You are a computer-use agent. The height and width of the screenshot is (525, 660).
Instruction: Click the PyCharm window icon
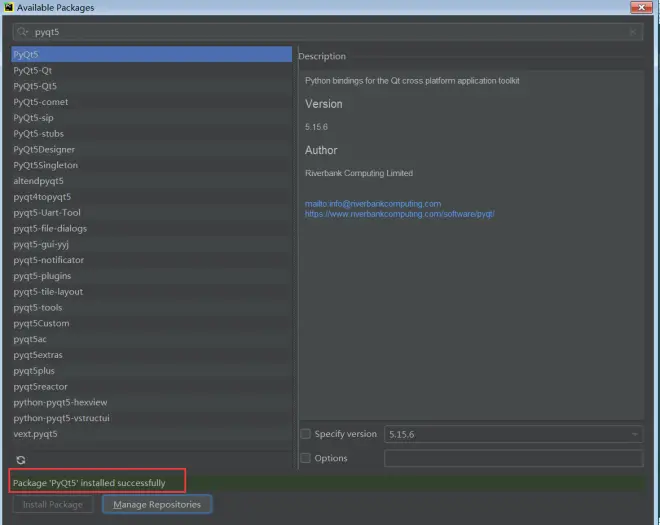pos(8,7)
